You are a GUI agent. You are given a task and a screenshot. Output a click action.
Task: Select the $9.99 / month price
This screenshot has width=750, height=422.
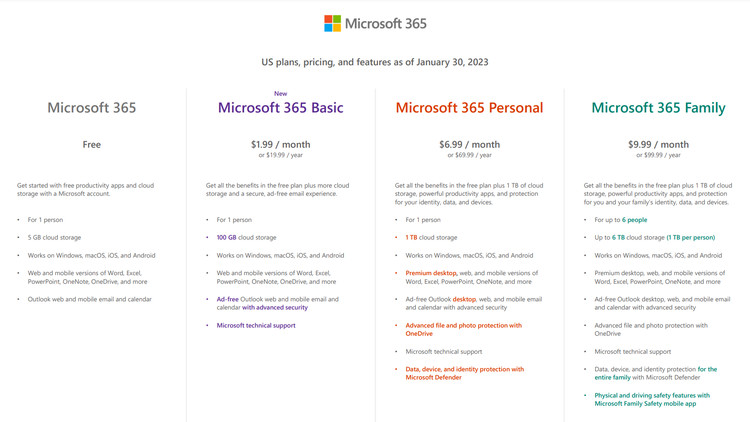tap(657, 144)
